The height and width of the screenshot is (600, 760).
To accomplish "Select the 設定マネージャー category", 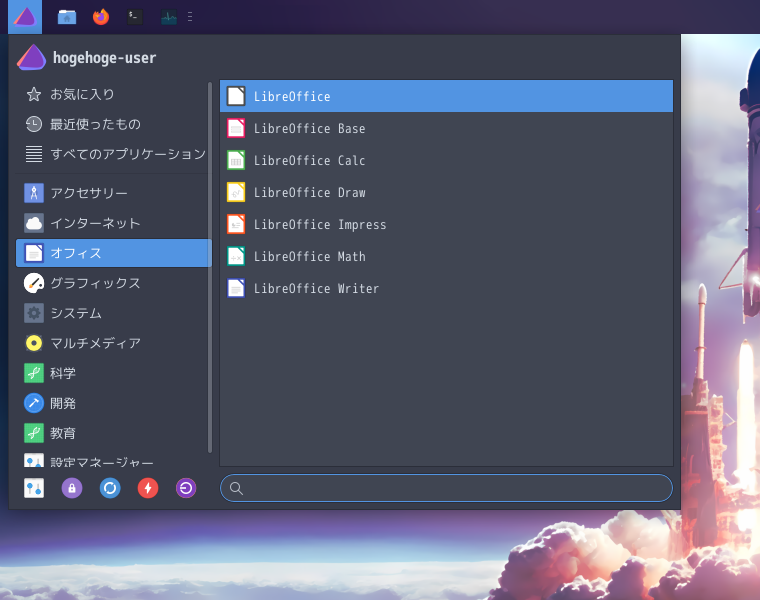I will pos(112,460).
